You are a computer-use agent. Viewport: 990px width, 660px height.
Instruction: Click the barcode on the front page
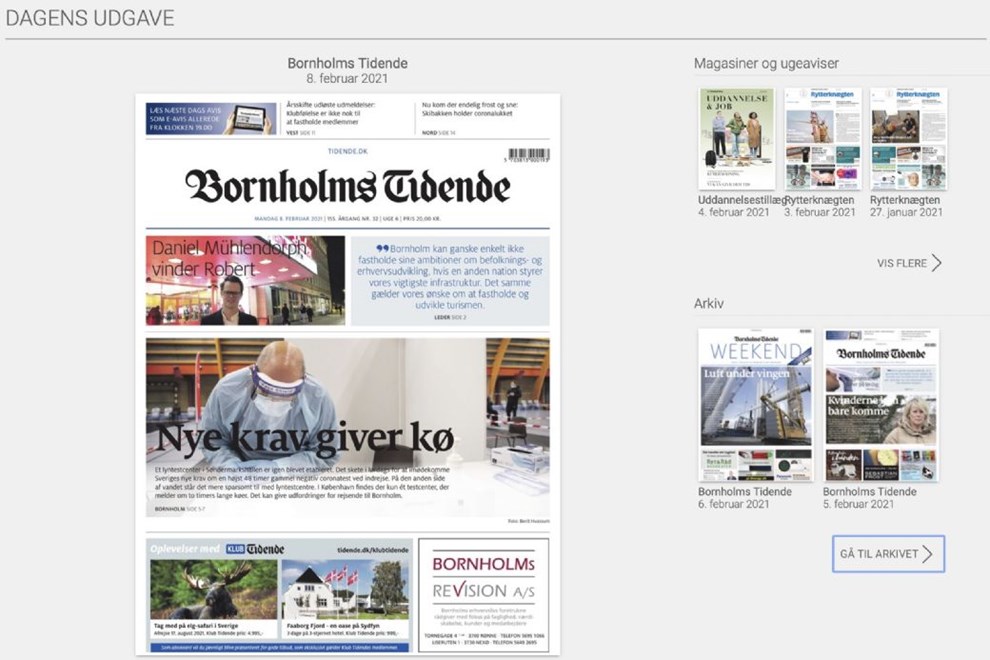click(528, 155)
